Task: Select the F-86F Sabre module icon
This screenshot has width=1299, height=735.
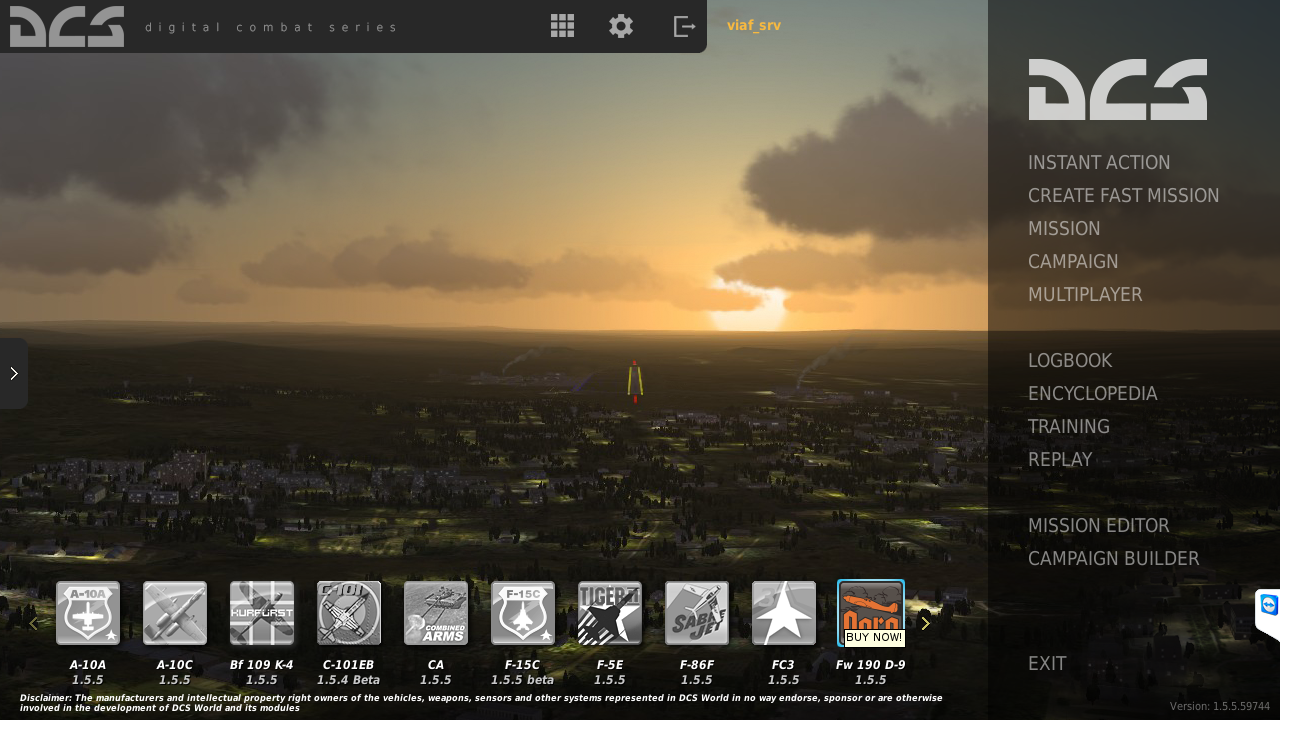Action: (x=697, y=613)
